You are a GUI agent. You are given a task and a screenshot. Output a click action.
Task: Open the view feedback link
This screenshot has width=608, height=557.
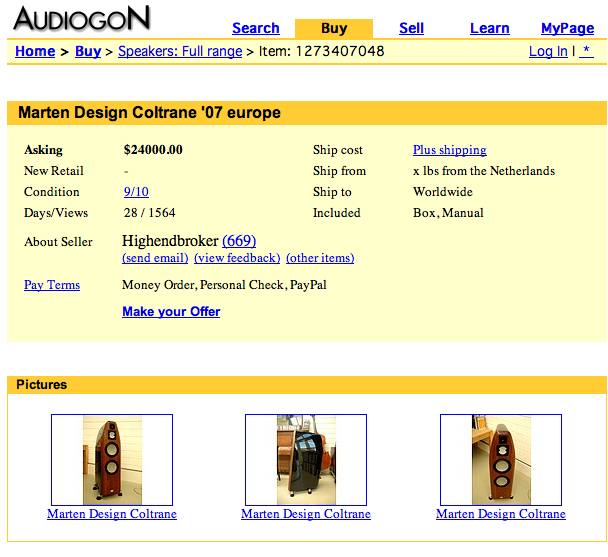(237, 258)
